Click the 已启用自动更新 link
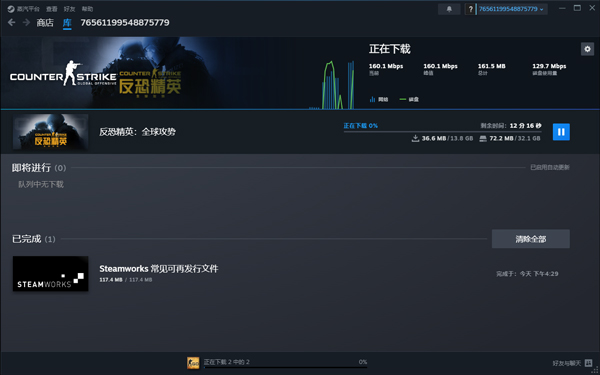This screenshot has height=375, width=600. coord(550,168)
